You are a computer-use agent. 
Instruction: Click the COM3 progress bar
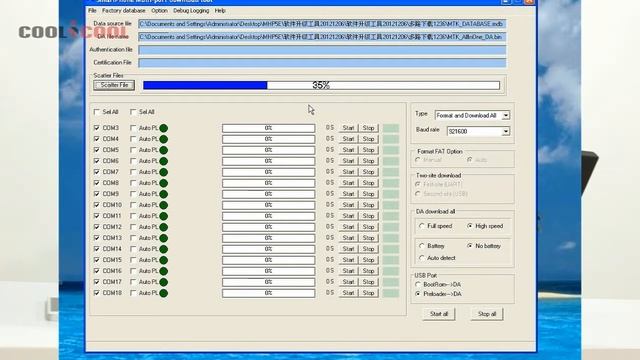(x=269, y=128)
